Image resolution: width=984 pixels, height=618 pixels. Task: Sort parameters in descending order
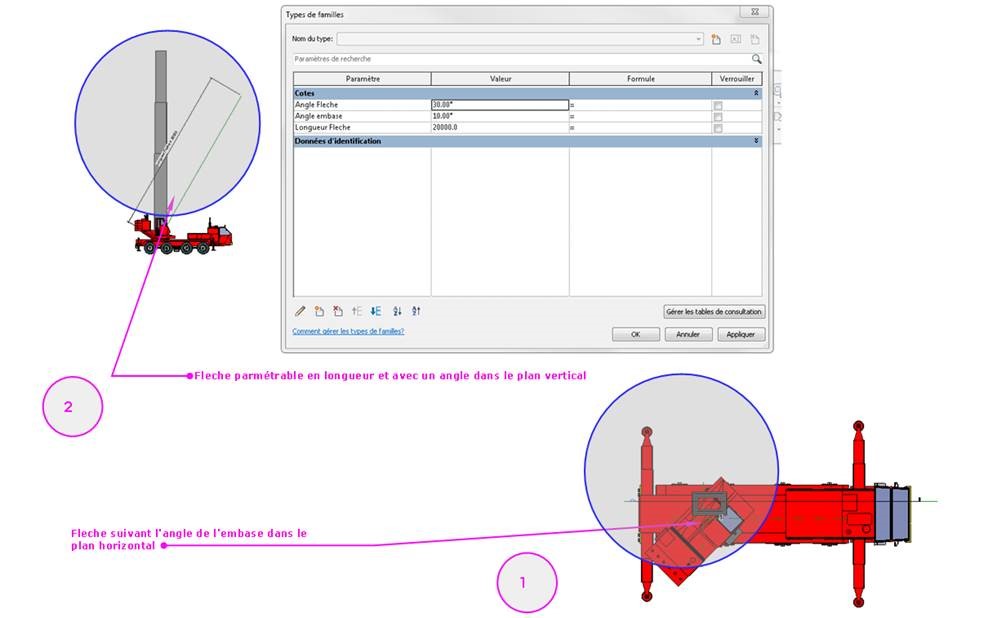click(416, 311)
